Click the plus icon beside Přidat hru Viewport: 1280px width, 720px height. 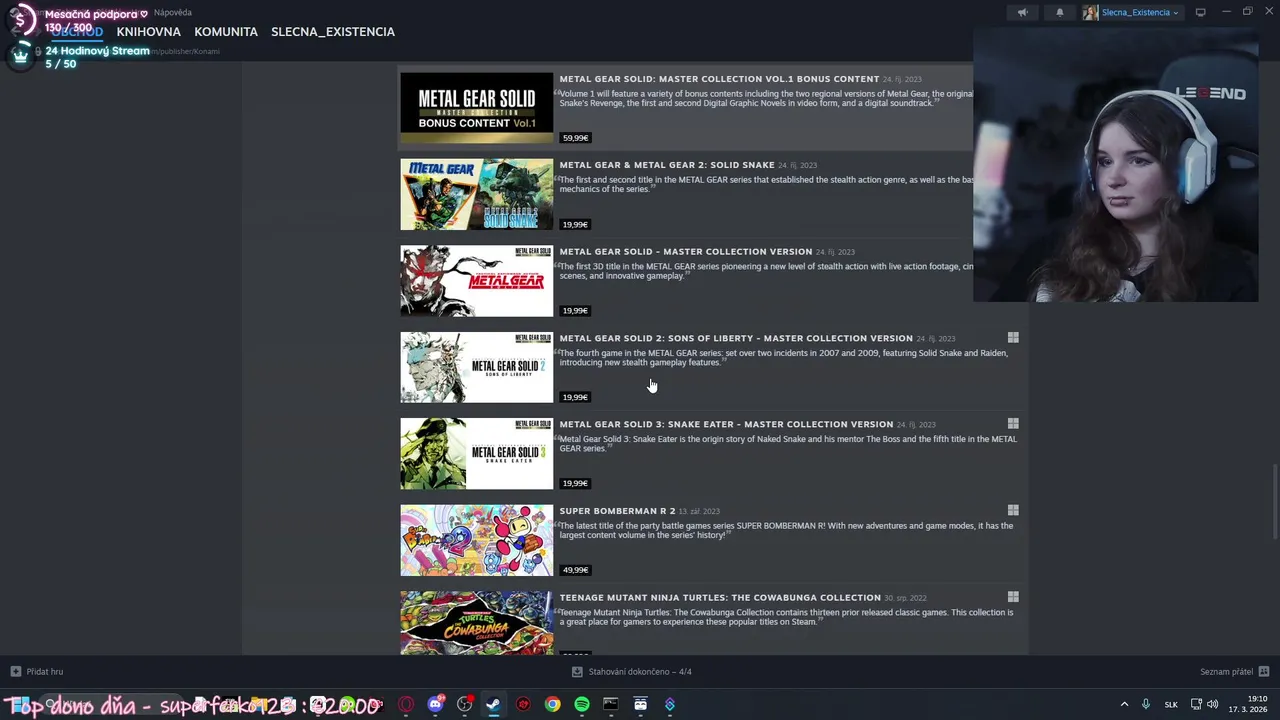pos(15,672)
